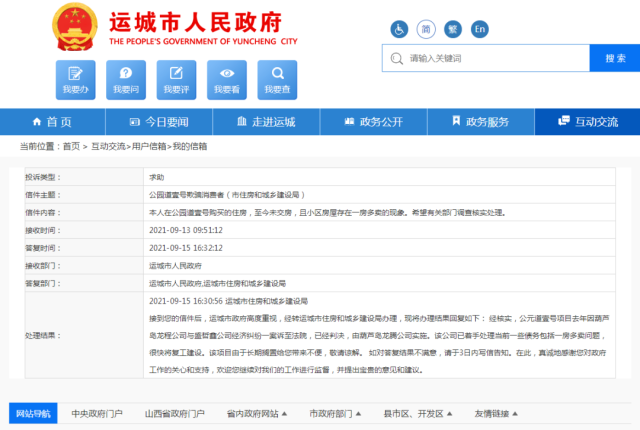The width and height of the screenshot is (640, 430).
Task: Click the 我要查 magnifier icon button
Action: [x=277, y=79]
